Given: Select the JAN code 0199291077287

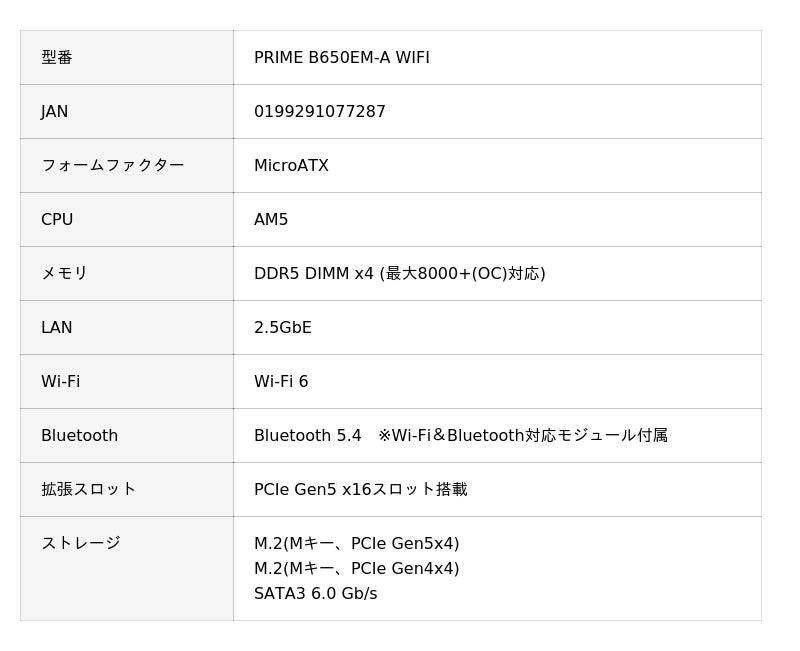Looking at the screenshot, I should tap(319, 112).
